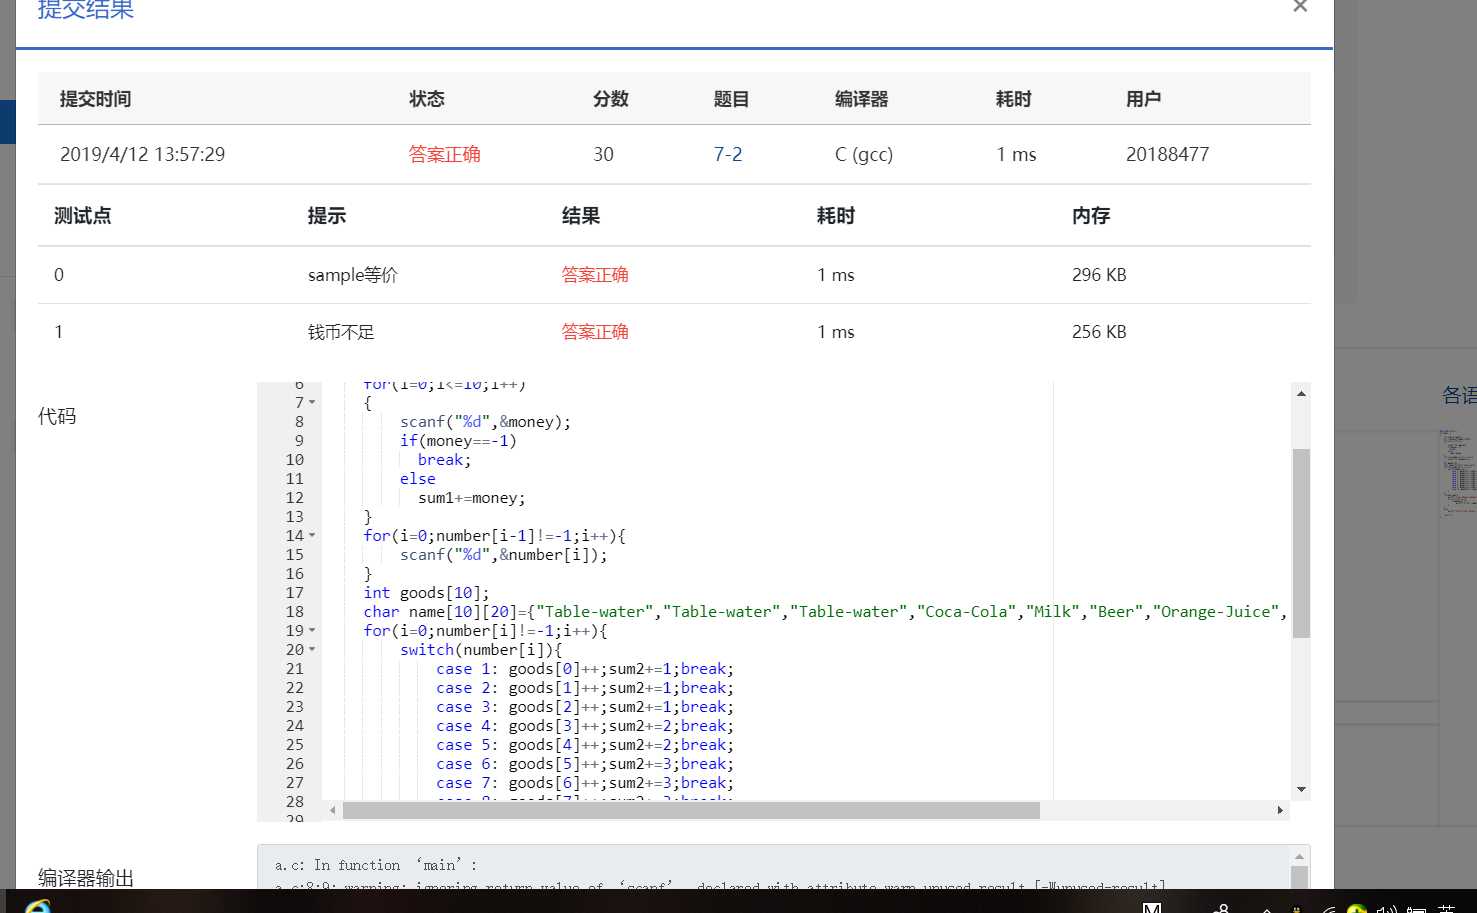Select the 结果 column header

[x=581, y=216]
